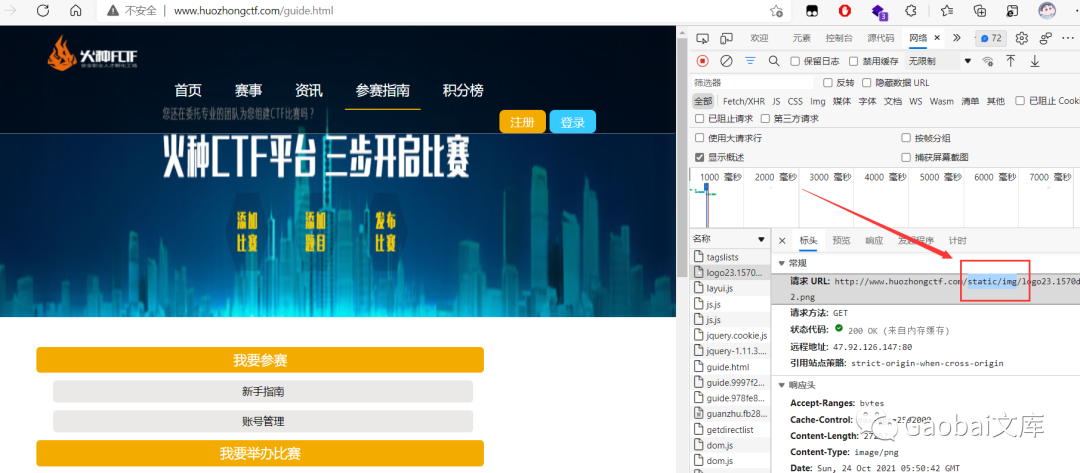Filter requests by Fetch/XHR
This screenshot has height=473, width=1080.
(744, 101)
